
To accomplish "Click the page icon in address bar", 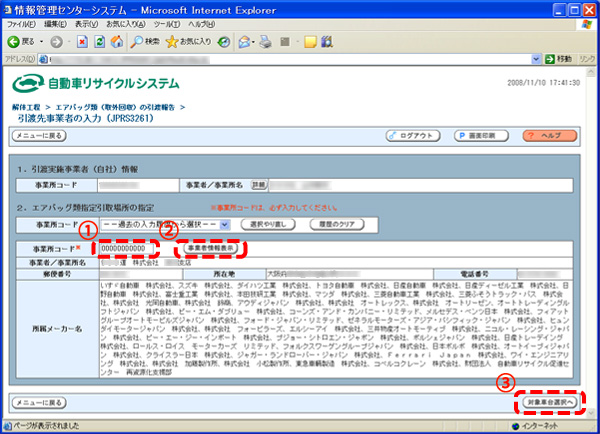I will click(44, 59).
